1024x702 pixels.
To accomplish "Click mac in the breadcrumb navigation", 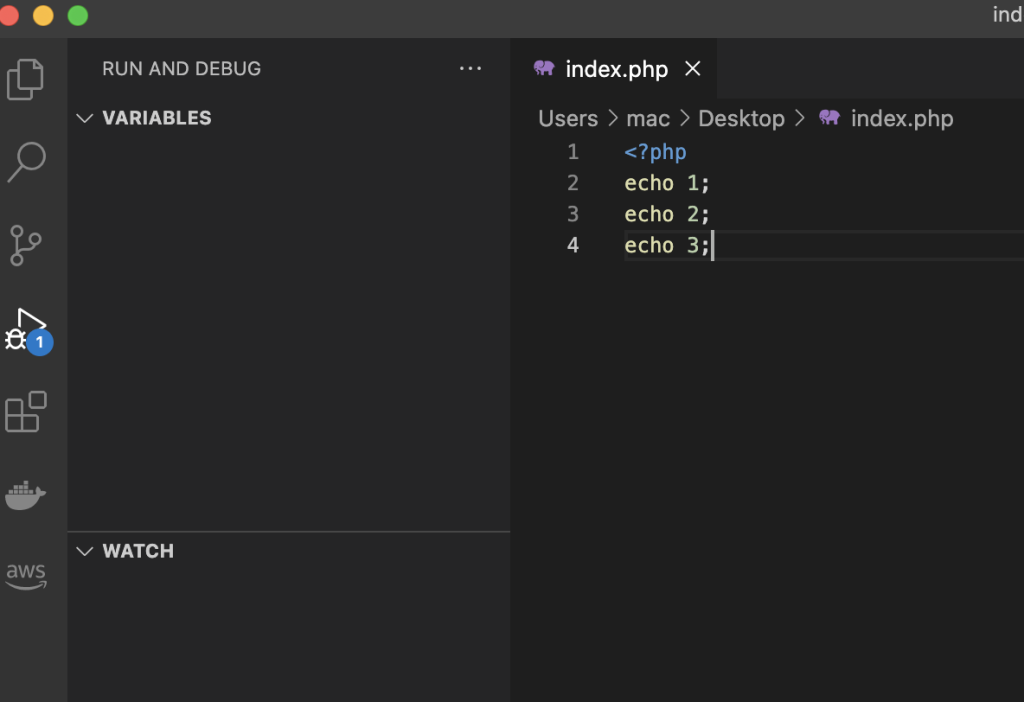I will tap(648, 118).
